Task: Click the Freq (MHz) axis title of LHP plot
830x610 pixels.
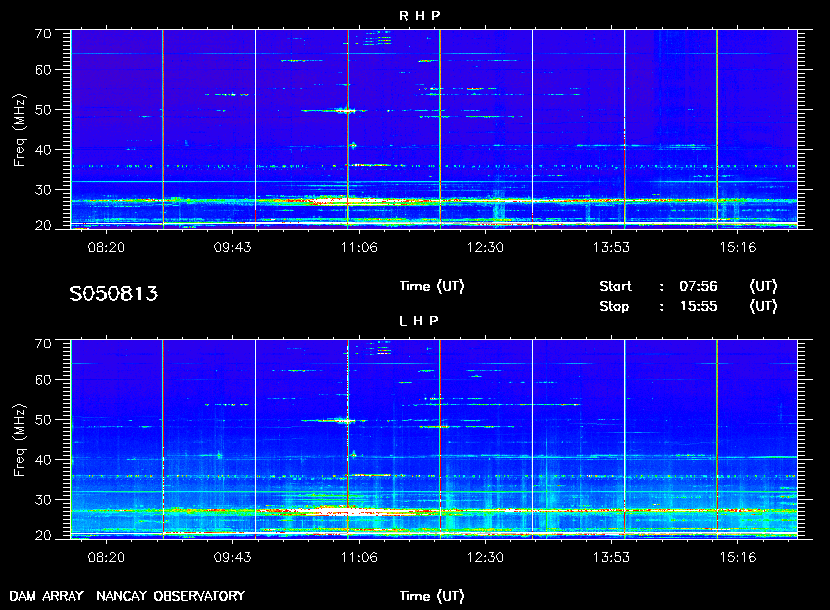Action: click(x=19, y=441)
